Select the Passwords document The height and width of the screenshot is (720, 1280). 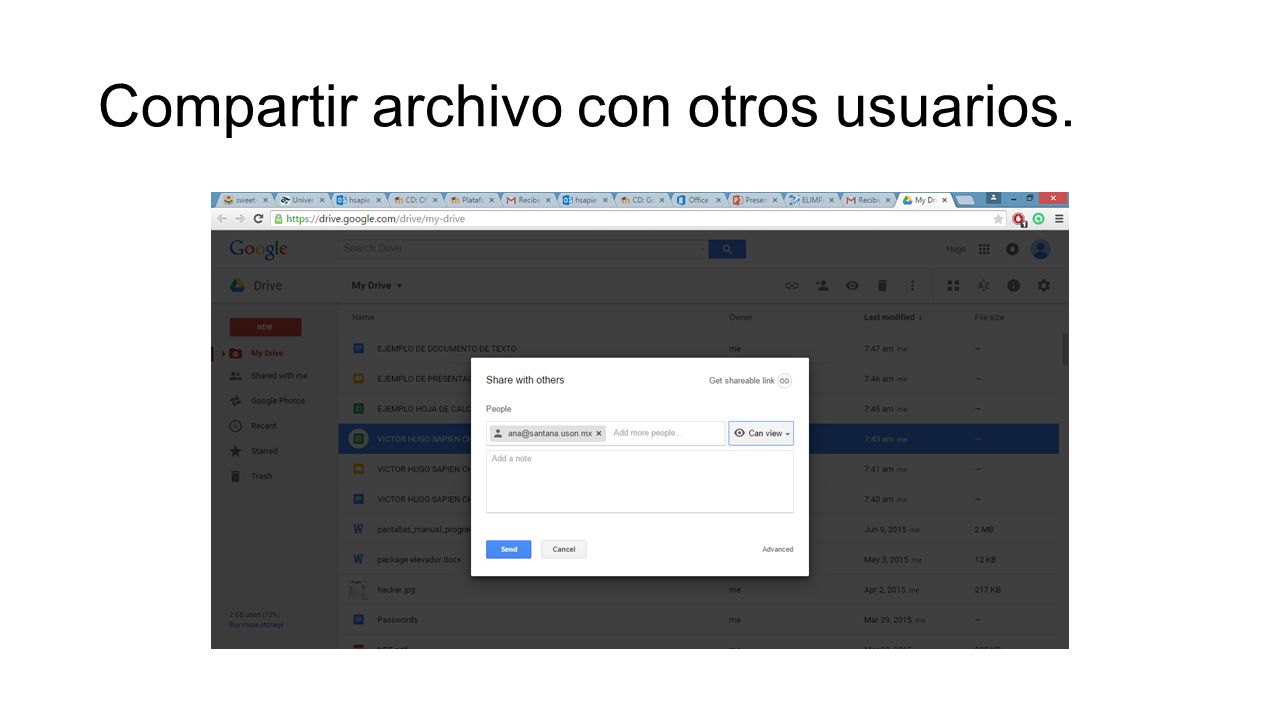pos(397,620)
